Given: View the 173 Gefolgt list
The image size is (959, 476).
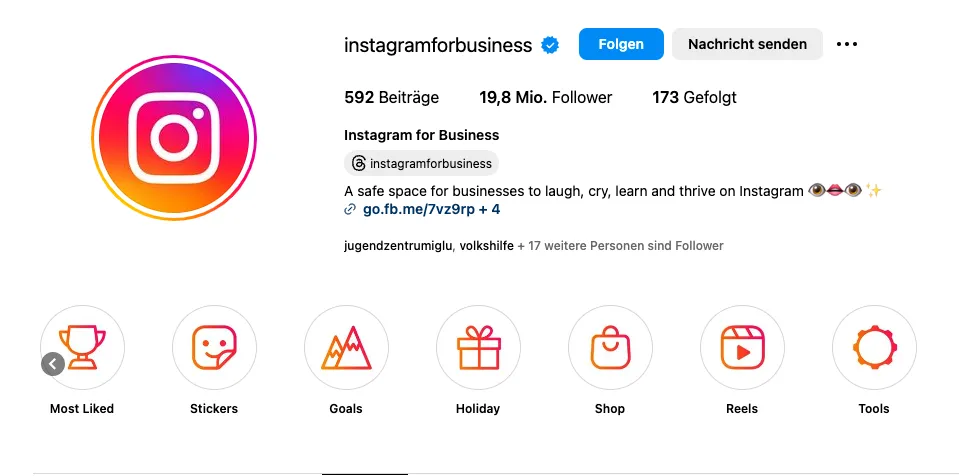Looking at the screenshot, I should point(694,97).
